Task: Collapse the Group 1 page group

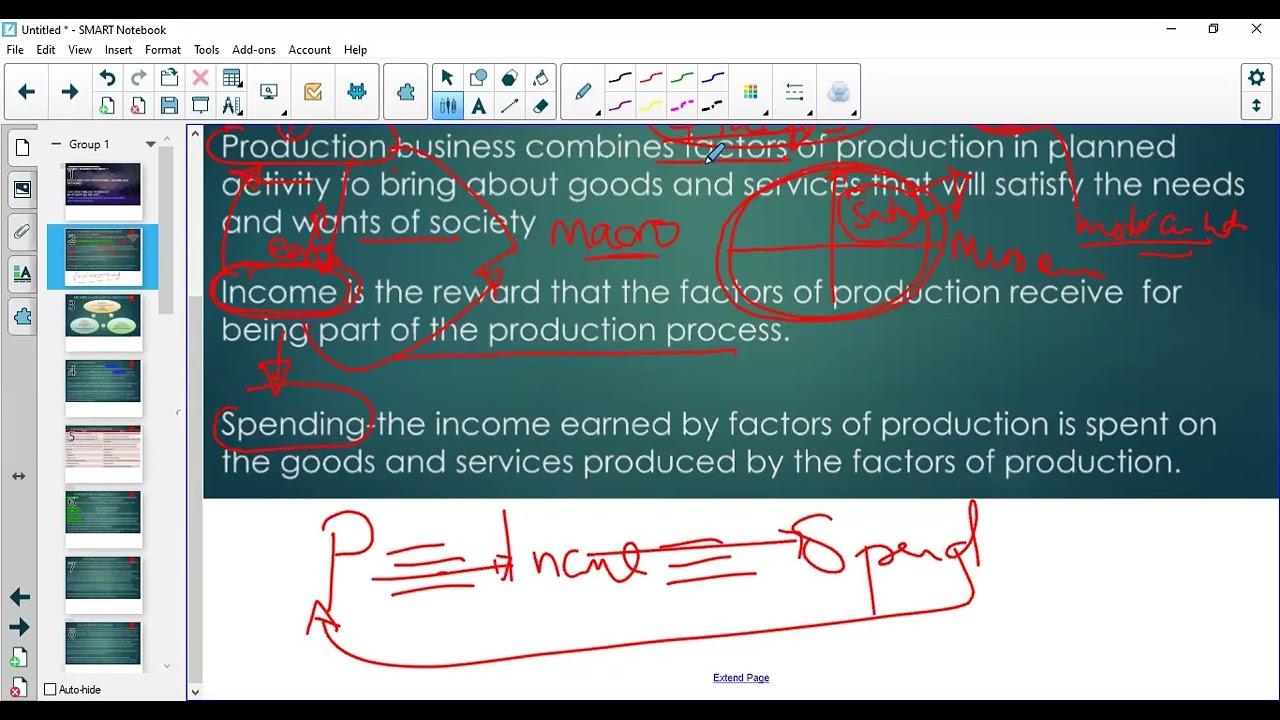Action: point(57,144)
